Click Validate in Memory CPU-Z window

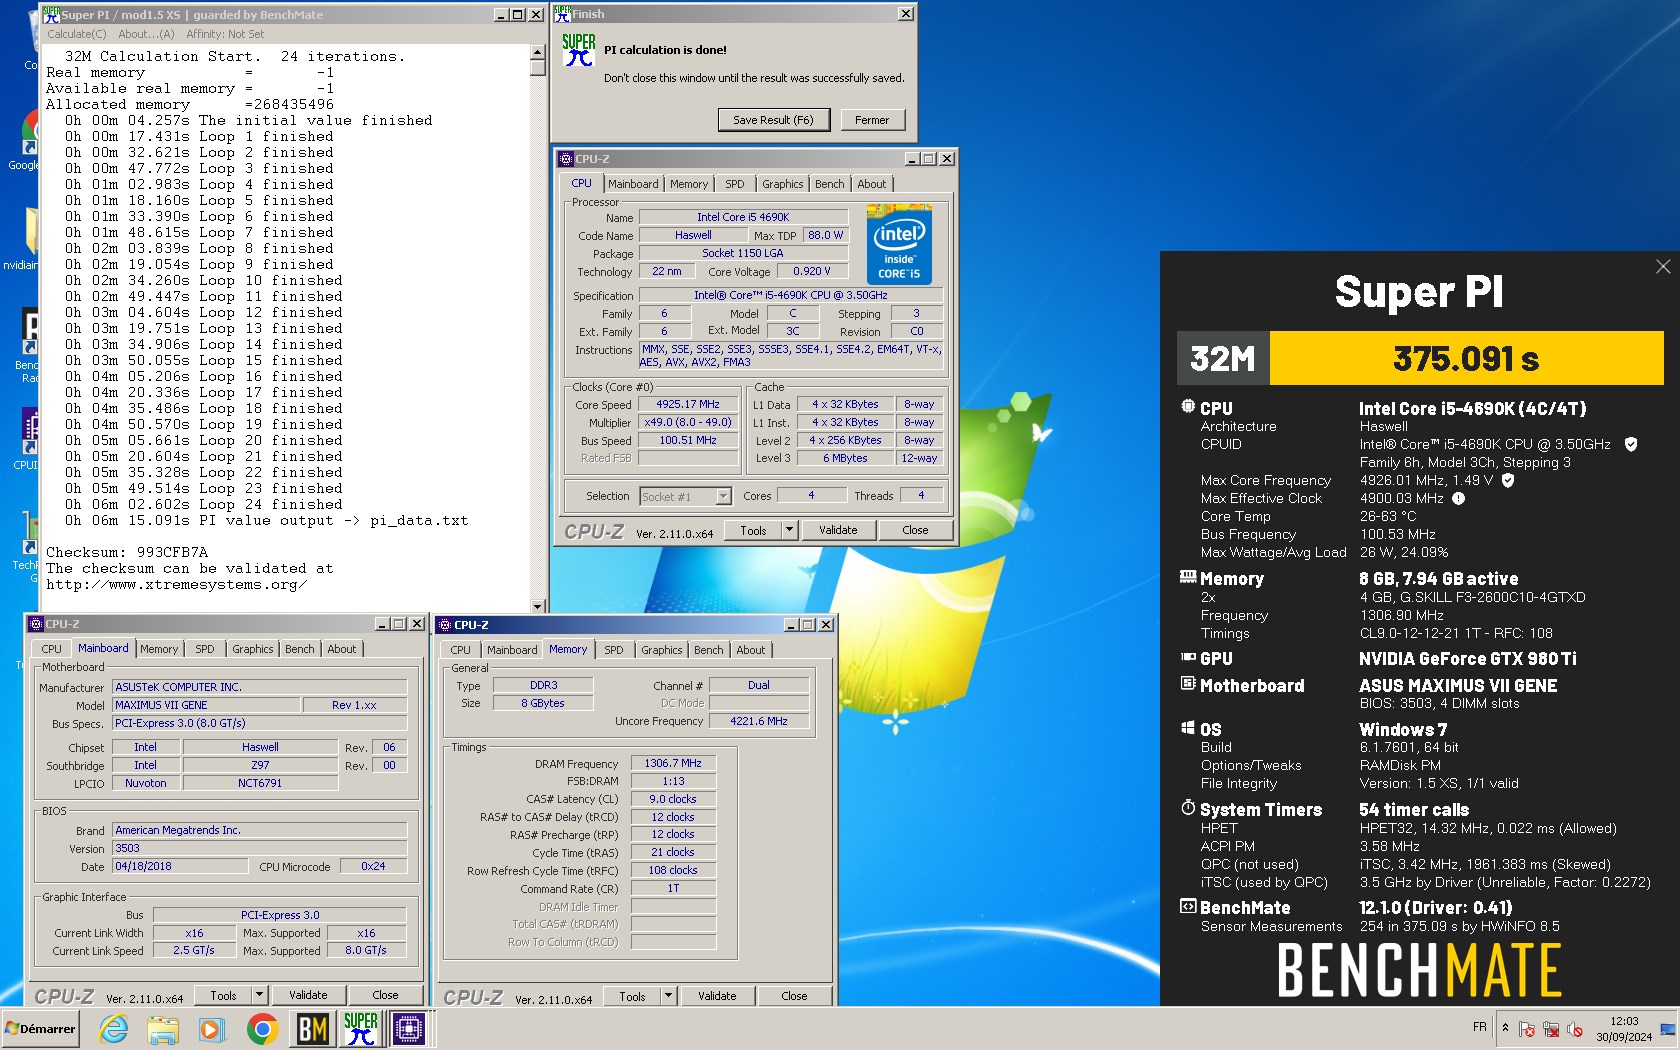pos(717,996)
